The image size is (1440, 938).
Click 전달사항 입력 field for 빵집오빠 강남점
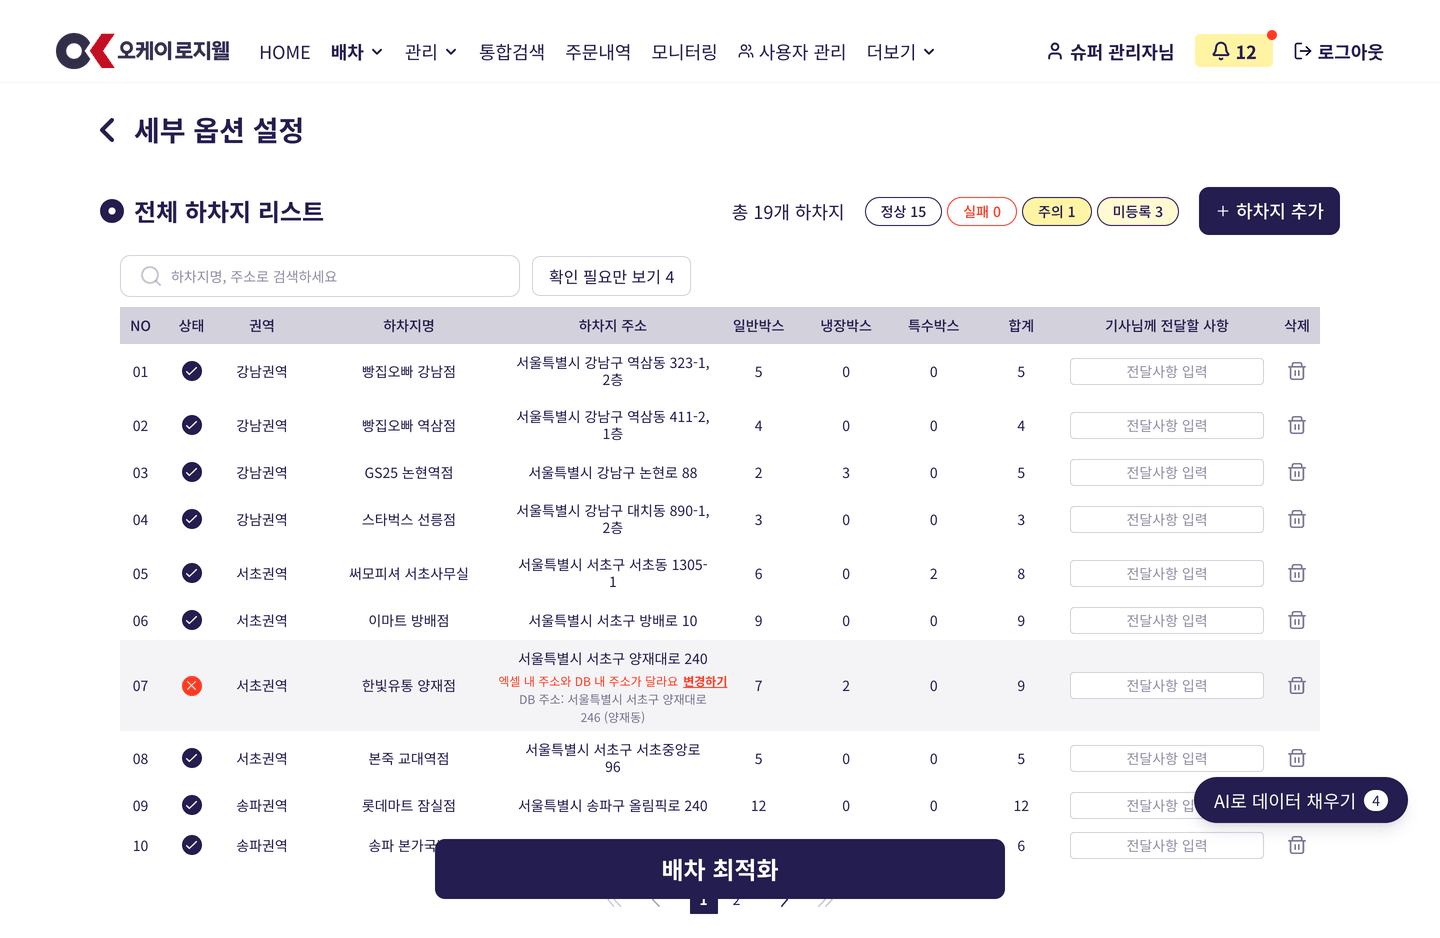(x=1167, y=371)
